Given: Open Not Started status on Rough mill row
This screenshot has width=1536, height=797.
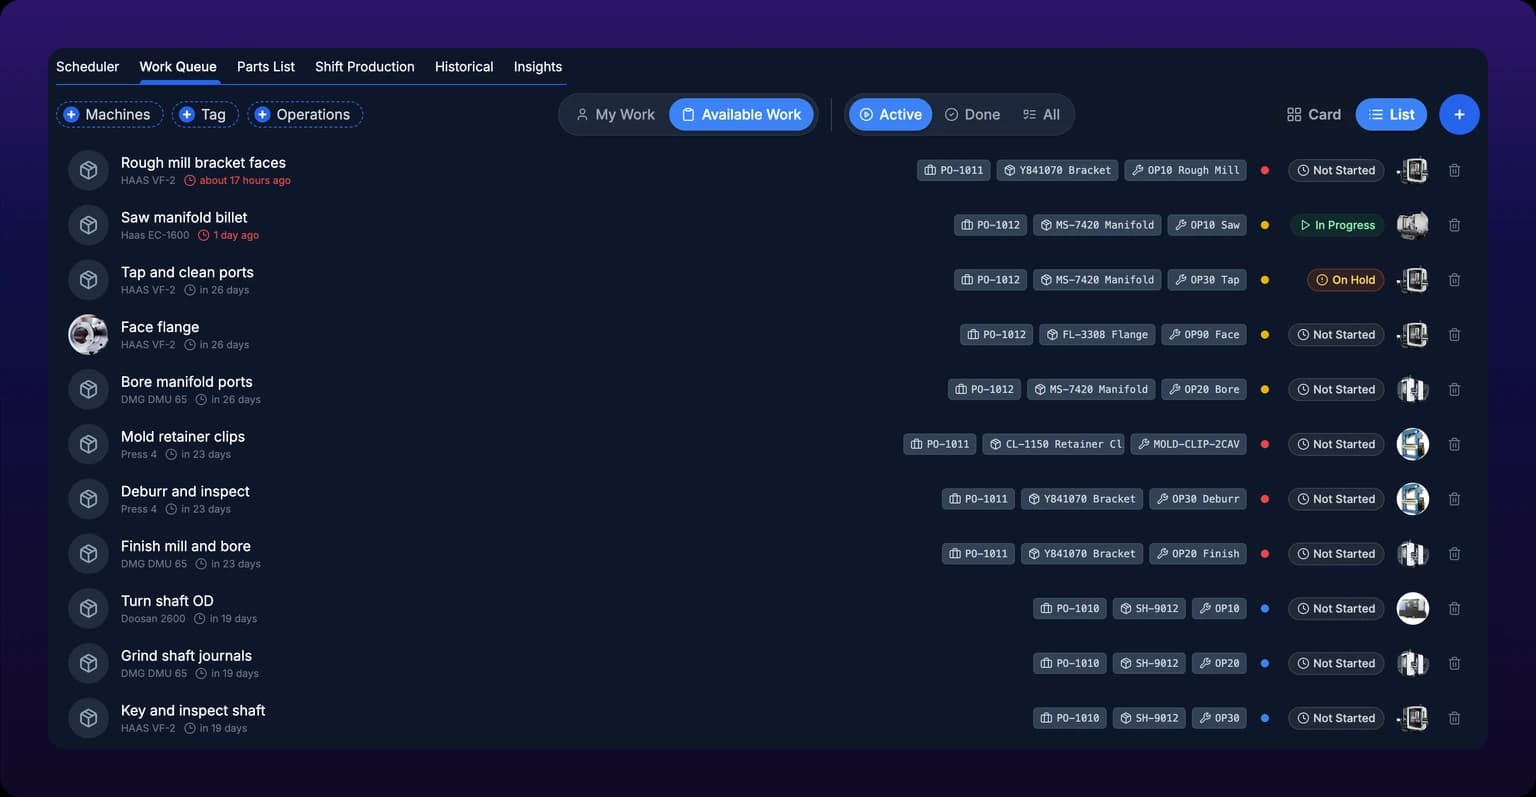Looking at the screenshot, I should [1335, 171].
